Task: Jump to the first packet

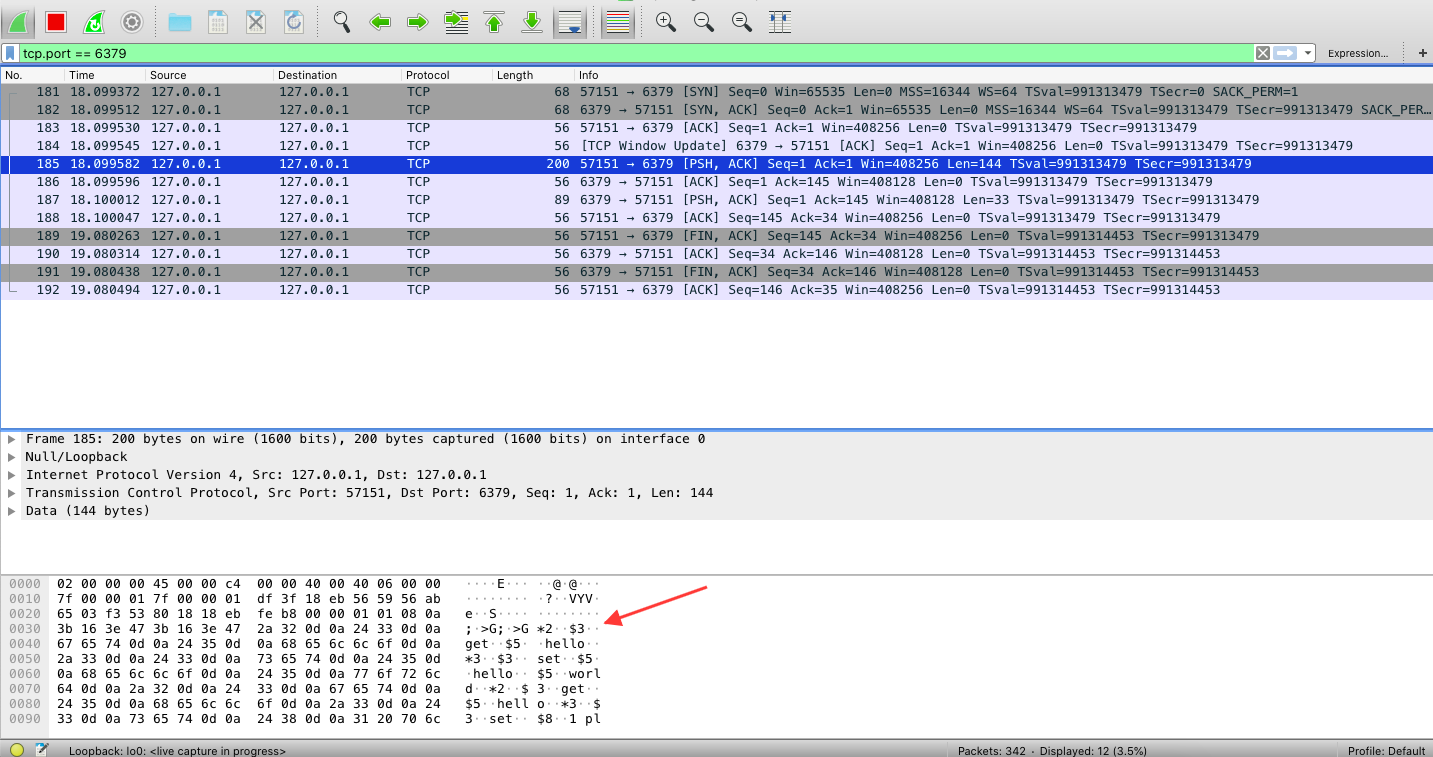Action: click(x=494, y=21)
